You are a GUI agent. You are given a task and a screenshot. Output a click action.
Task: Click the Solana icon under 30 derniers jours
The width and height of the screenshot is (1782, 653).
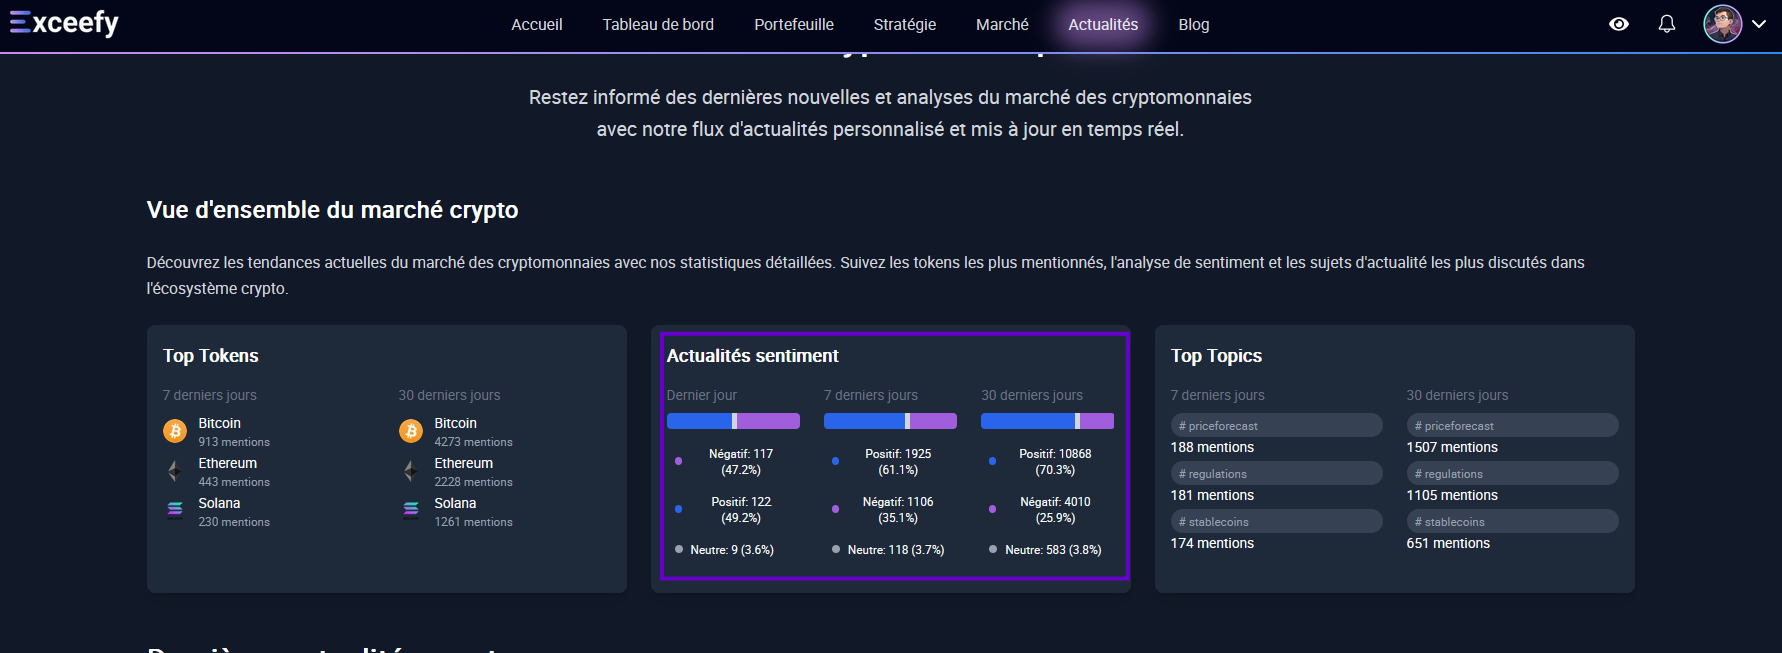(x=411, y=511)
